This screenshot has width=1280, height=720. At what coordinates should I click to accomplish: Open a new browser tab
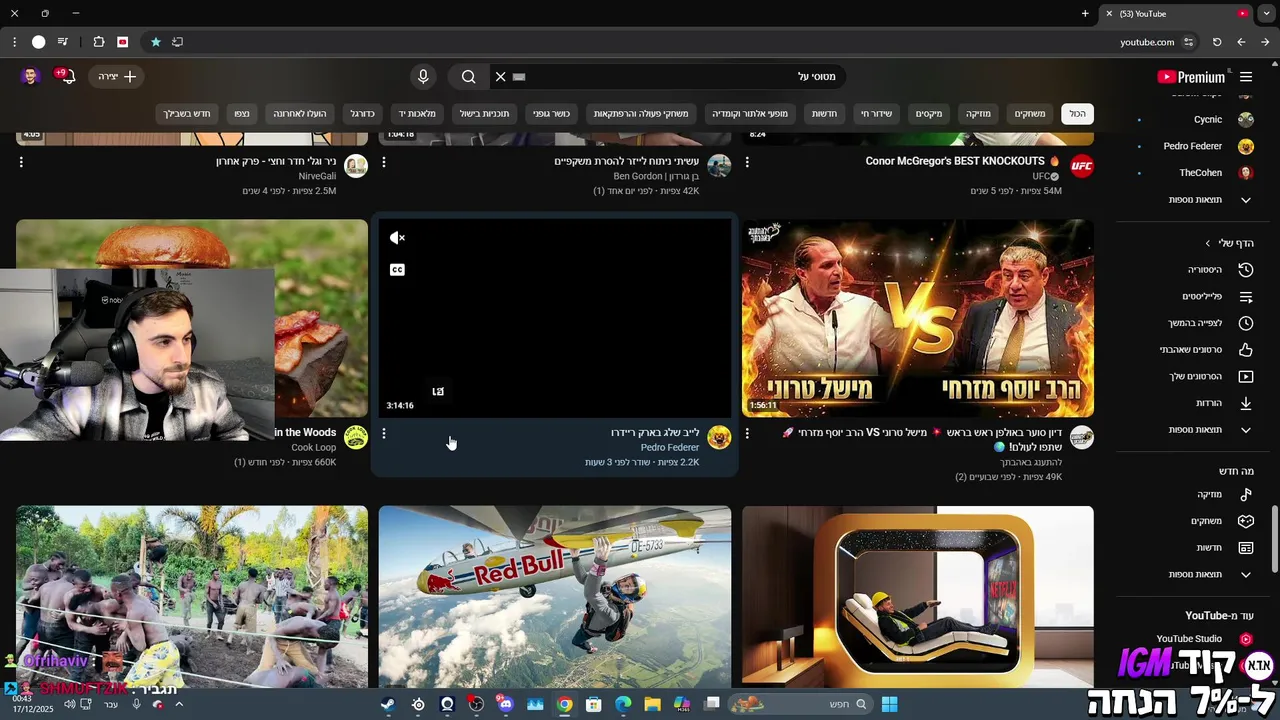pyautogui.click(x=1085, y=14)
